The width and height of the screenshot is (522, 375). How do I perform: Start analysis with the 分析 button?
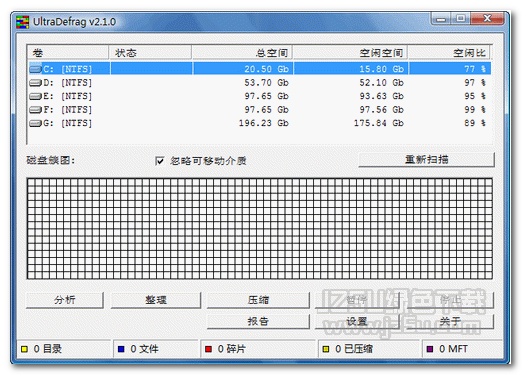click(65, 300)
